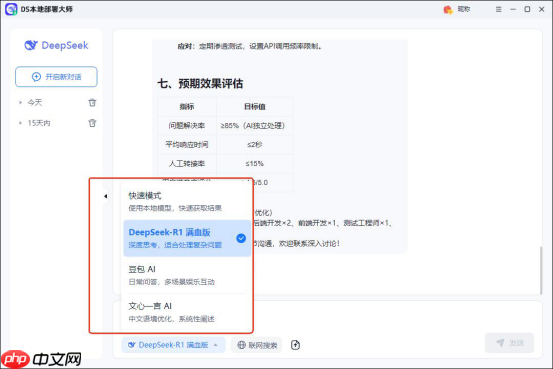
Task: Select 文心一言 AI model option
Action: (187, 312)
